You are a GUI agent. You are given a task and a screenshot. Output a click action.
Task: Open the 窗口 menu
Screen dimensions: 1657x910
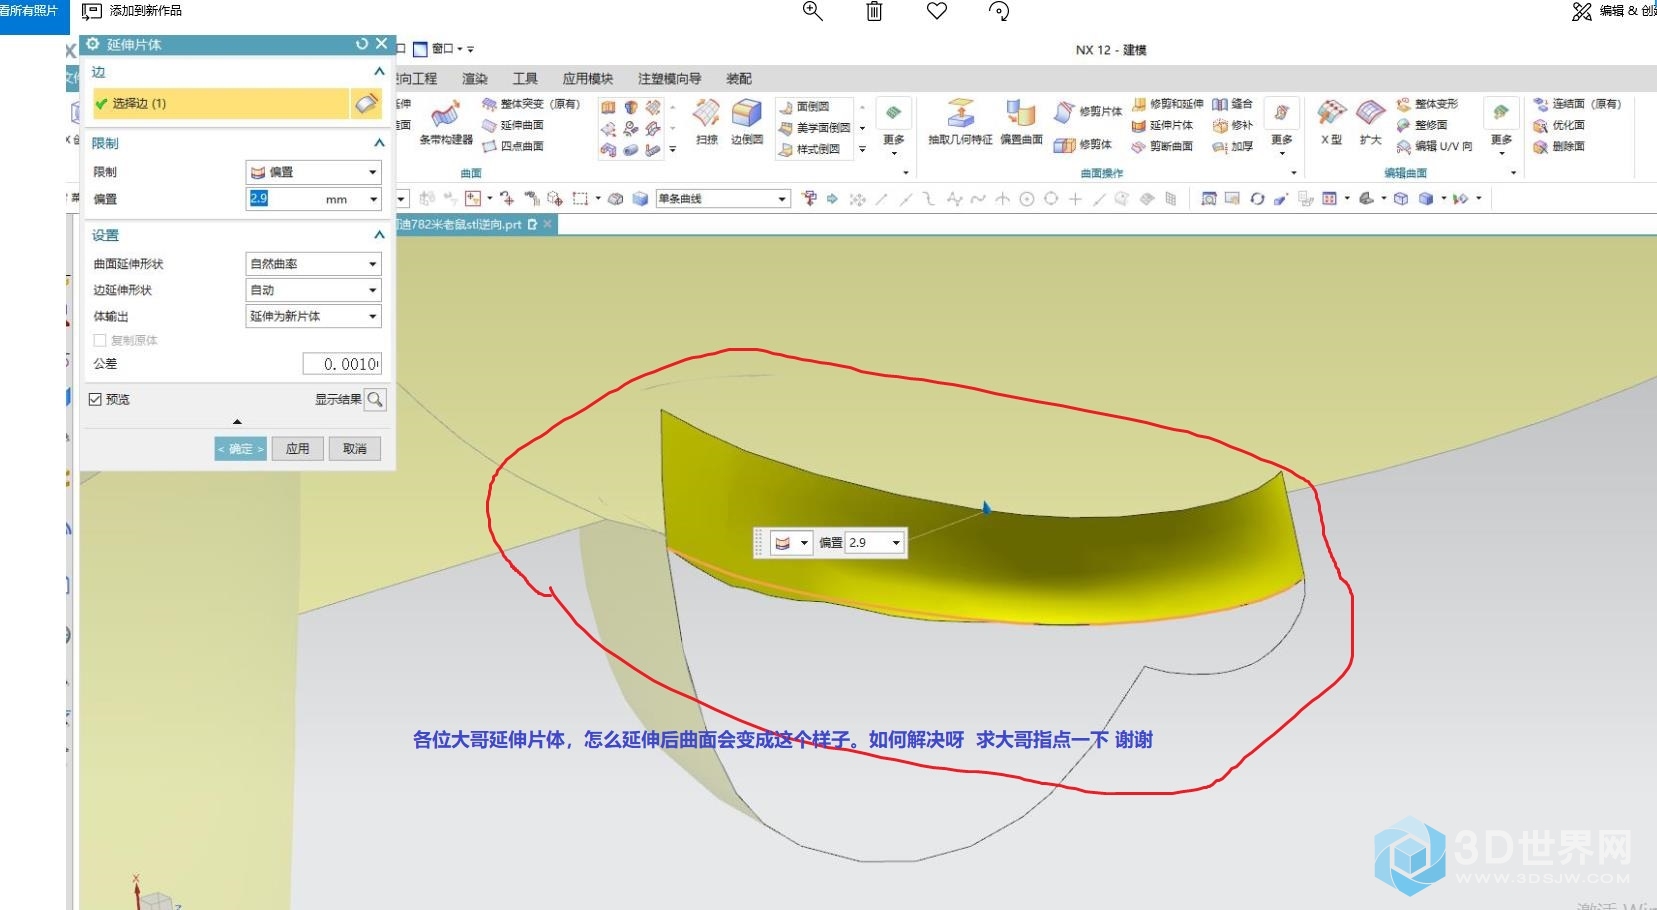pos(444,49)
